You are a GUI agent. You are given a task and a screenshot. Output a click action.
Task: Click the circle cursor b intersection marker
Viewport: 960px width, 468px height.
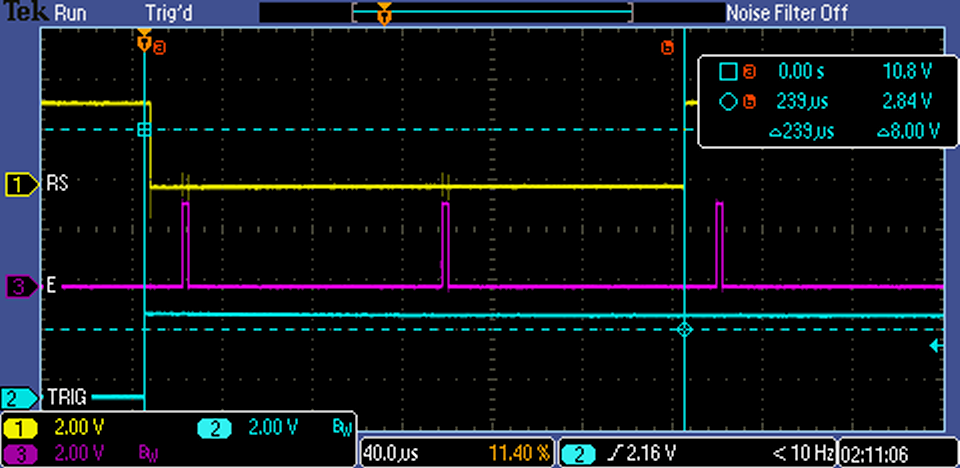pos(685,329)
